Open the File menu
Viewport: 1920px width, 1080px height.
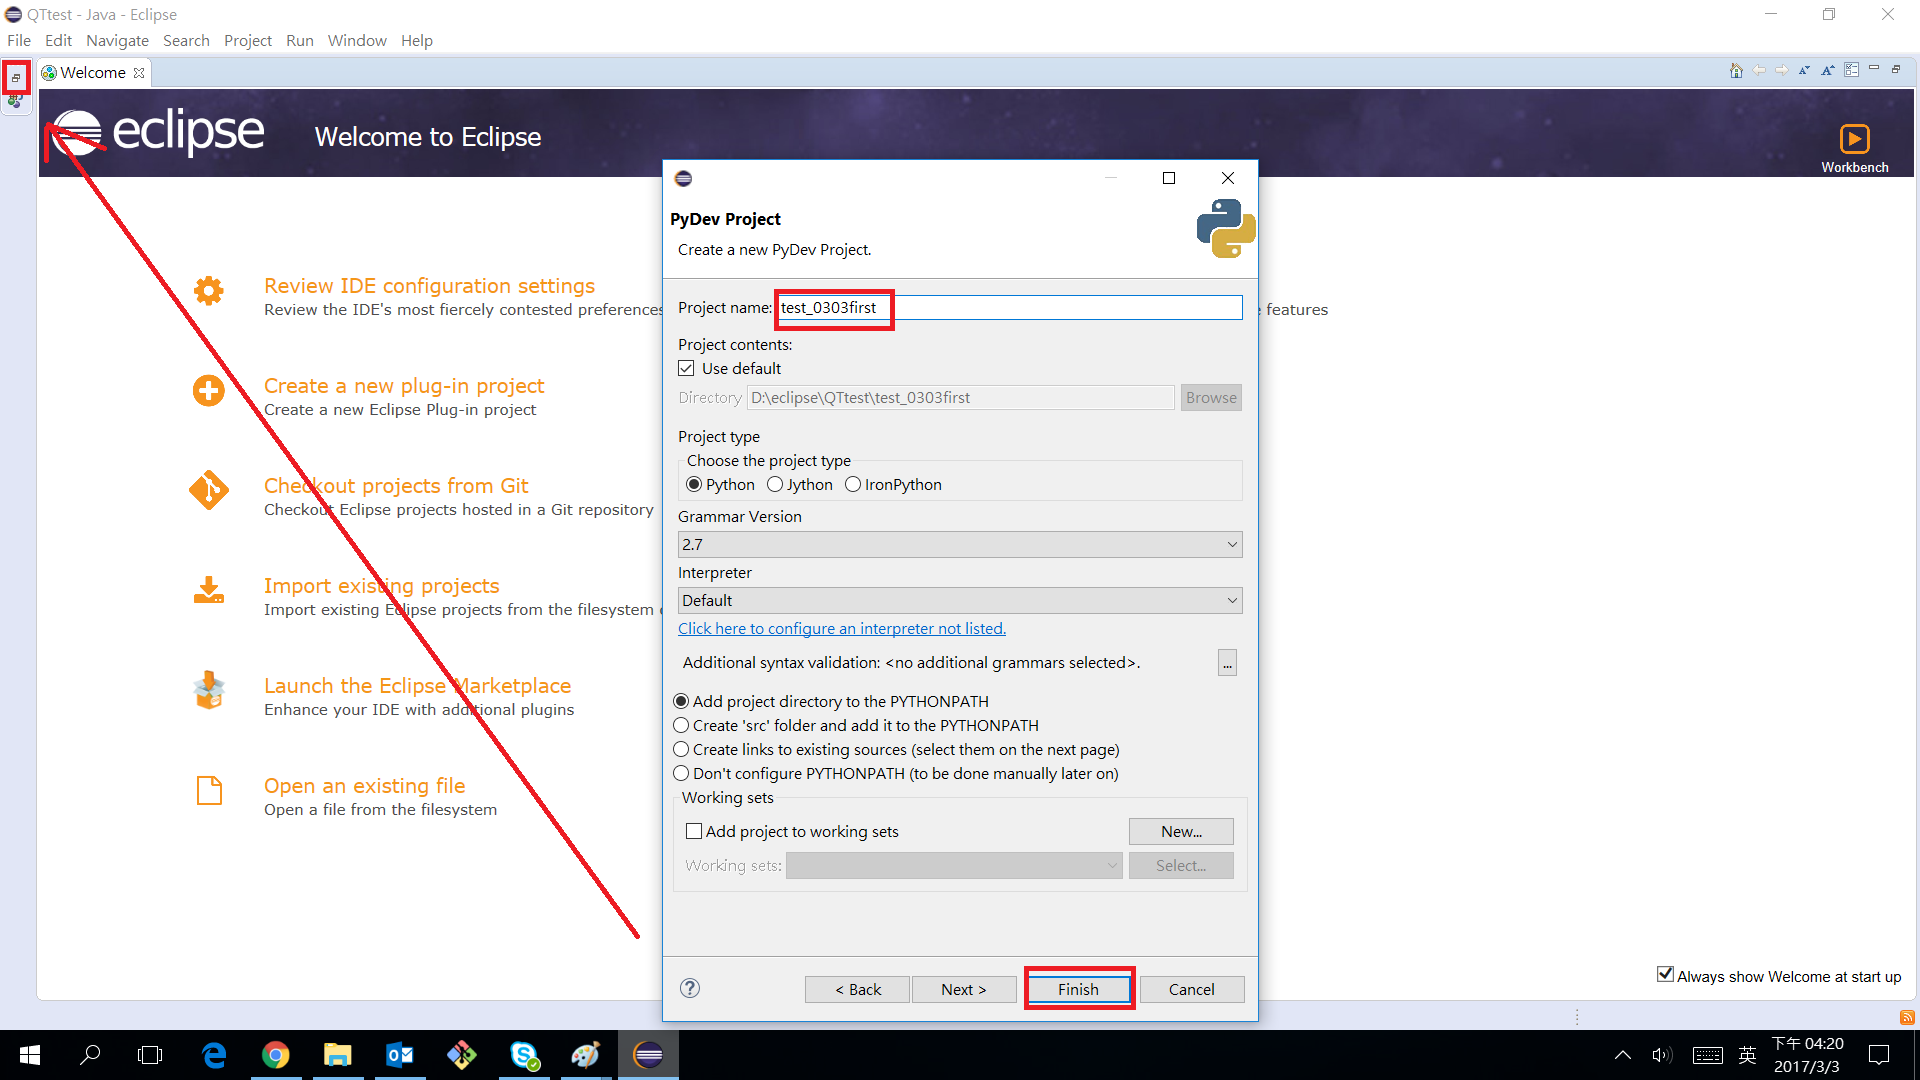pos(19,40)
